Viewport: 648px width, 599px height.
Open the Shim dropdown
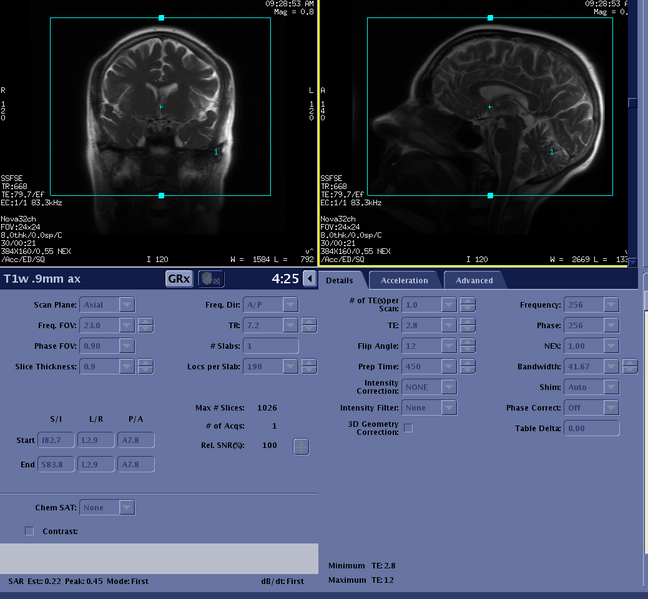pos(611,387)
